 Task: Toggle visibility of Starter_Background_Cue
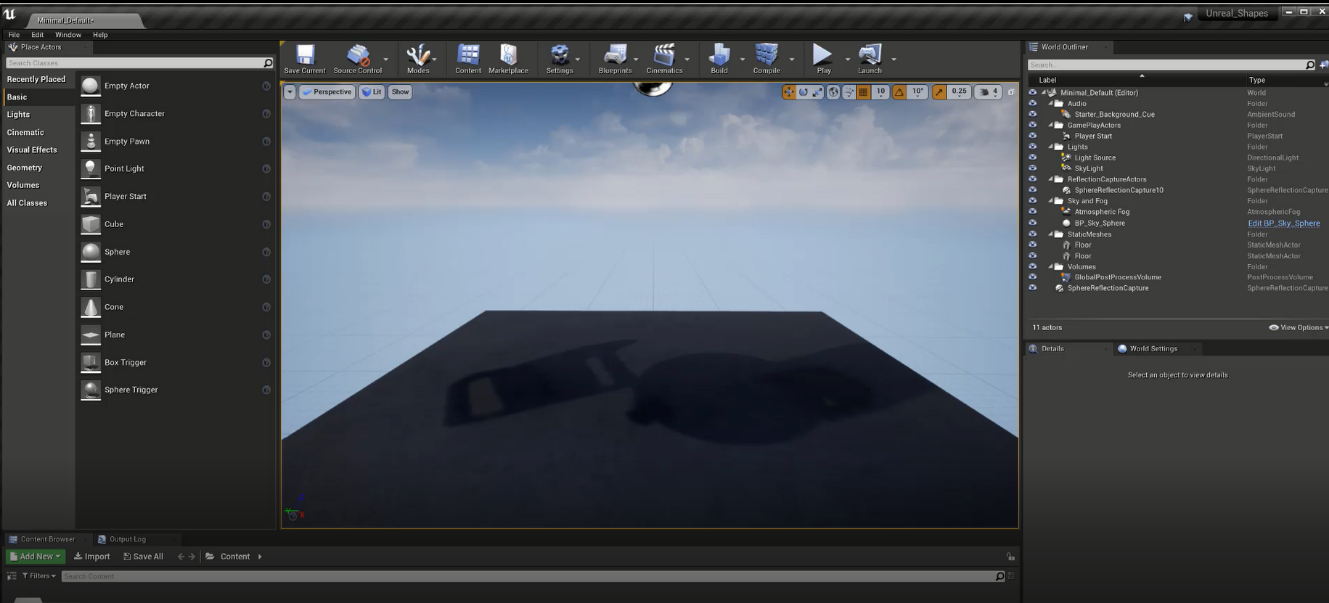(1032, 114)
